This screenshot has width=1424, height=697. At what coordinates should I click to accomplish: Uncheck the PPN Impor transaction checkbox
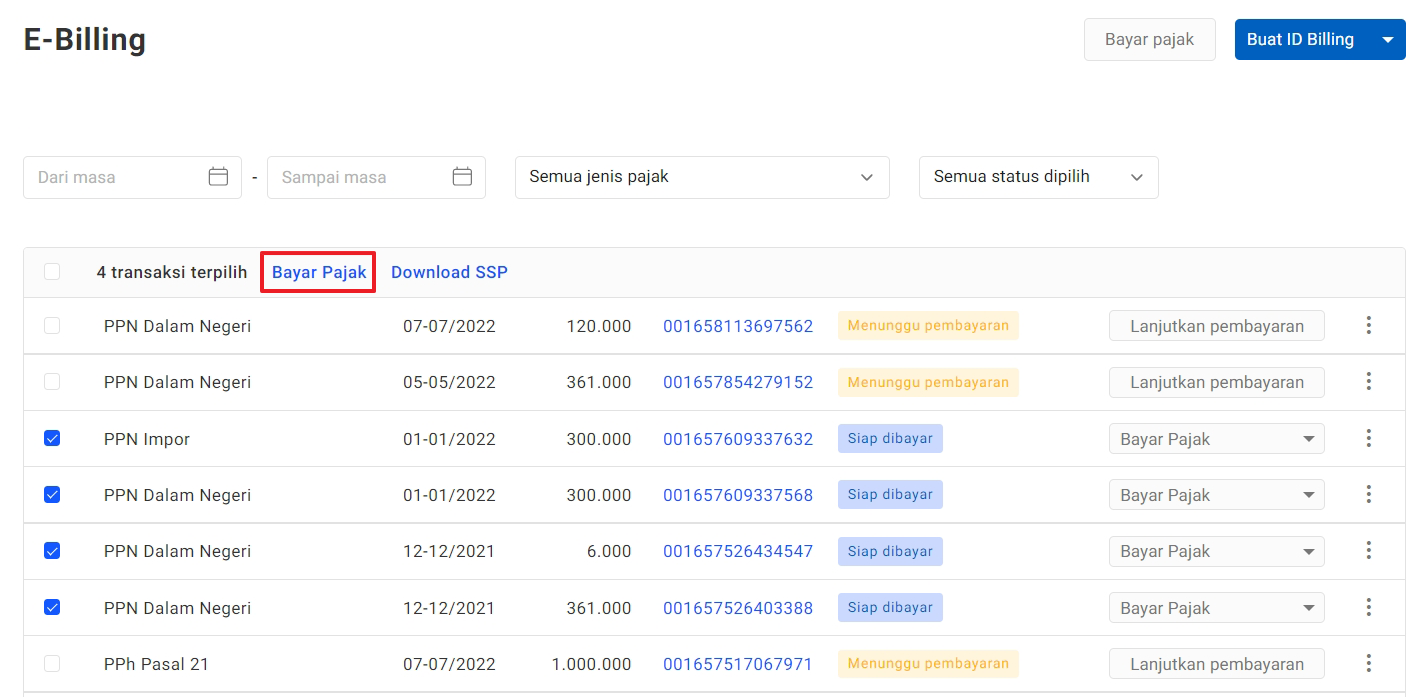click(52, 439)
